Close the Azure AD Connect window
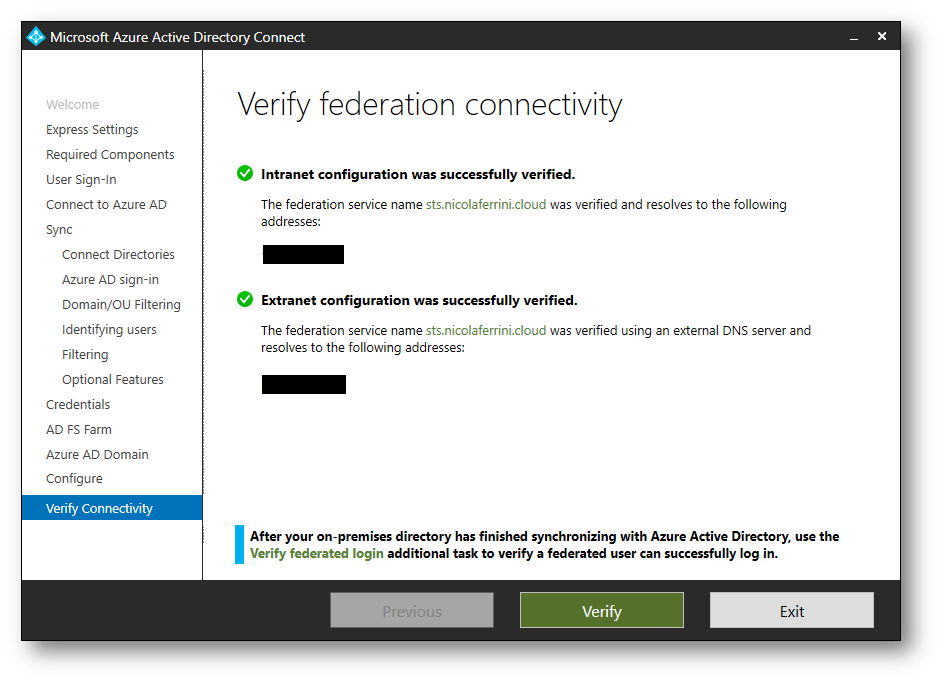943x683 pixels. (882, 36)
